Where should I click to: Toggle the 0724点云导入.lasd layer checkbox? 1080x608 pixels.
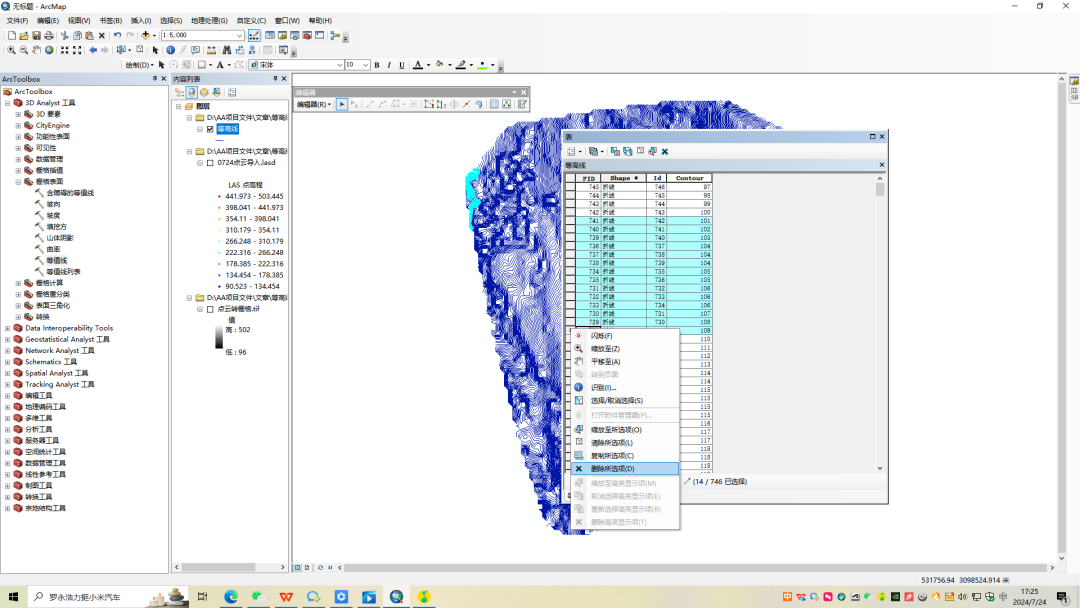tap(210, 163)
